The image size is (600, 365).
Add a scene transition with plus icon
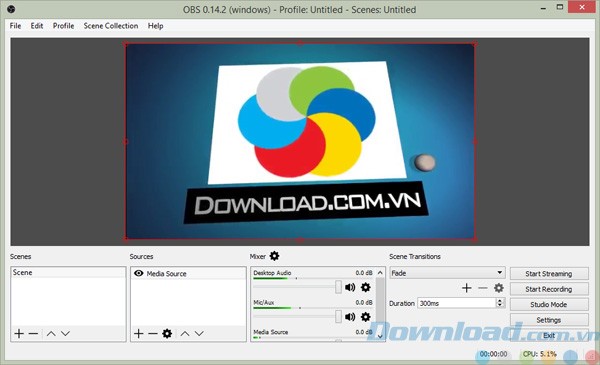point(466,288)
